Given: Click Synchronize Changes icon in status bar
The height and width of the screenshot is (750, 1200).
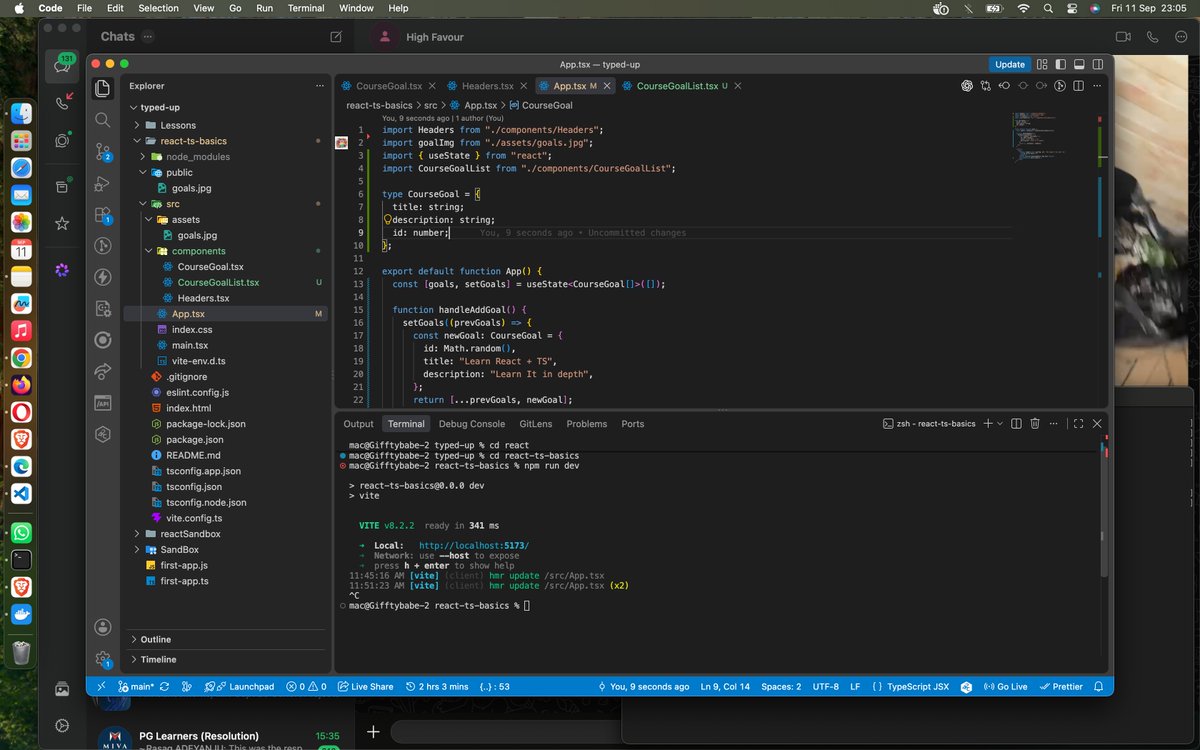Looking at the screenshot, I should pyautogui.click(x=164, y=687).
